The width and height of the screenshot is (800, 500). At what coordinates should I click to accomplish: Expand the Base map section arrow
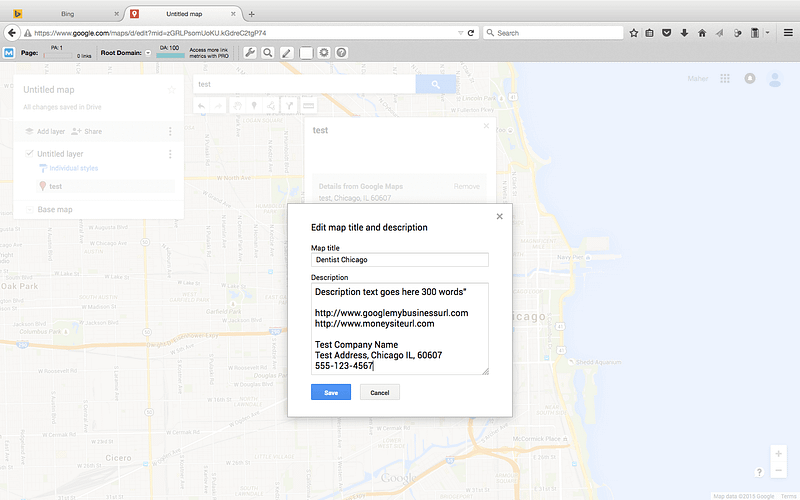(29, 209)
